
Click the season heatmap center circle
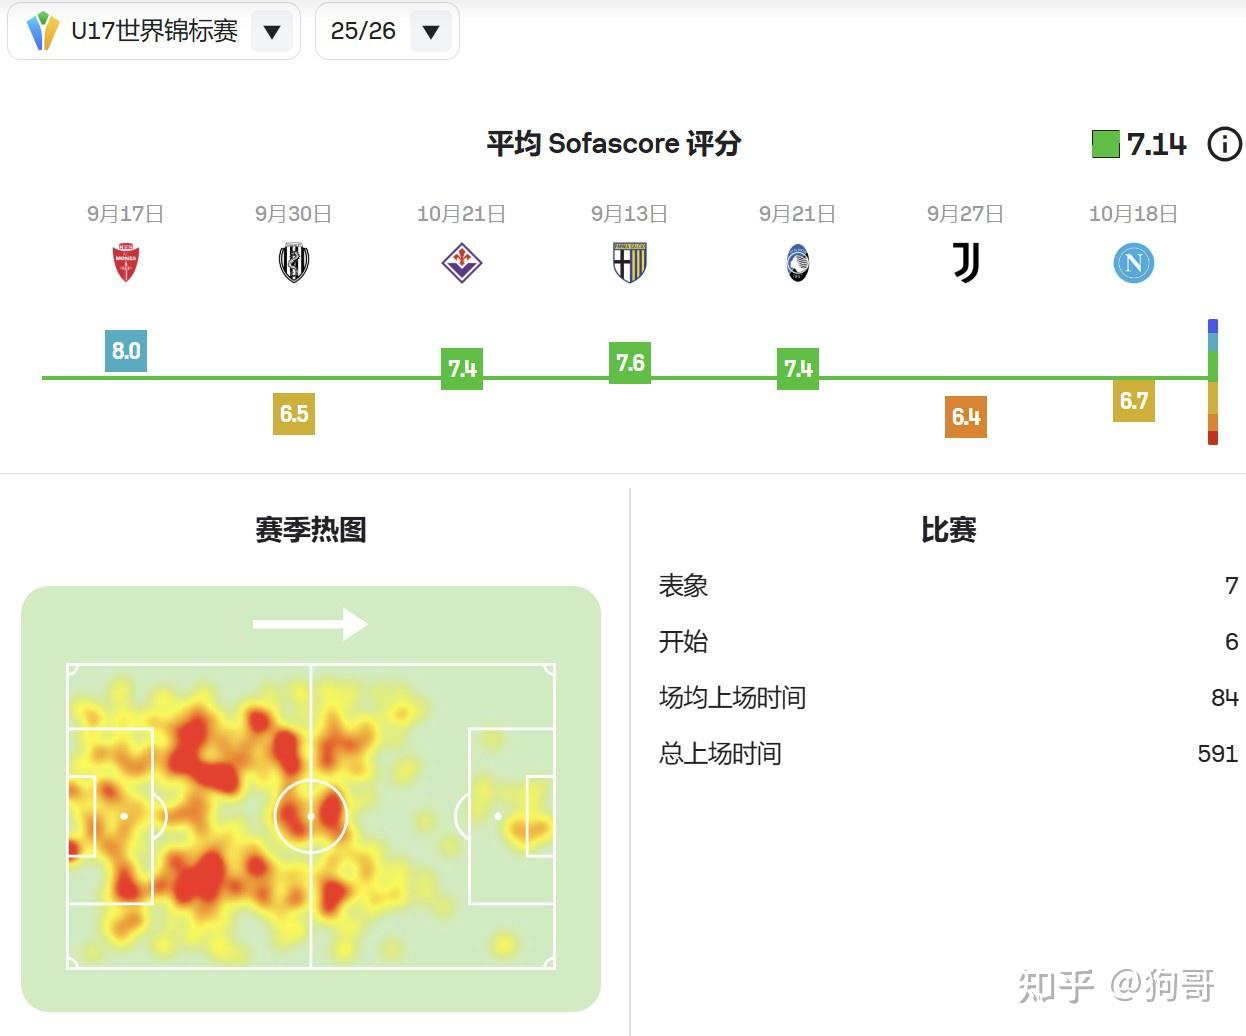point(311,816)
